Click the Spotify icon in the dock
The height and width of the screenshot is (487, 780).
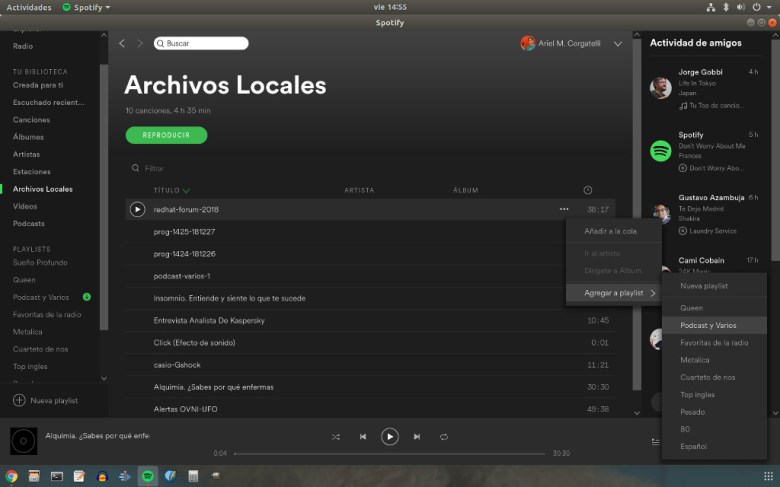click(148, 476)
